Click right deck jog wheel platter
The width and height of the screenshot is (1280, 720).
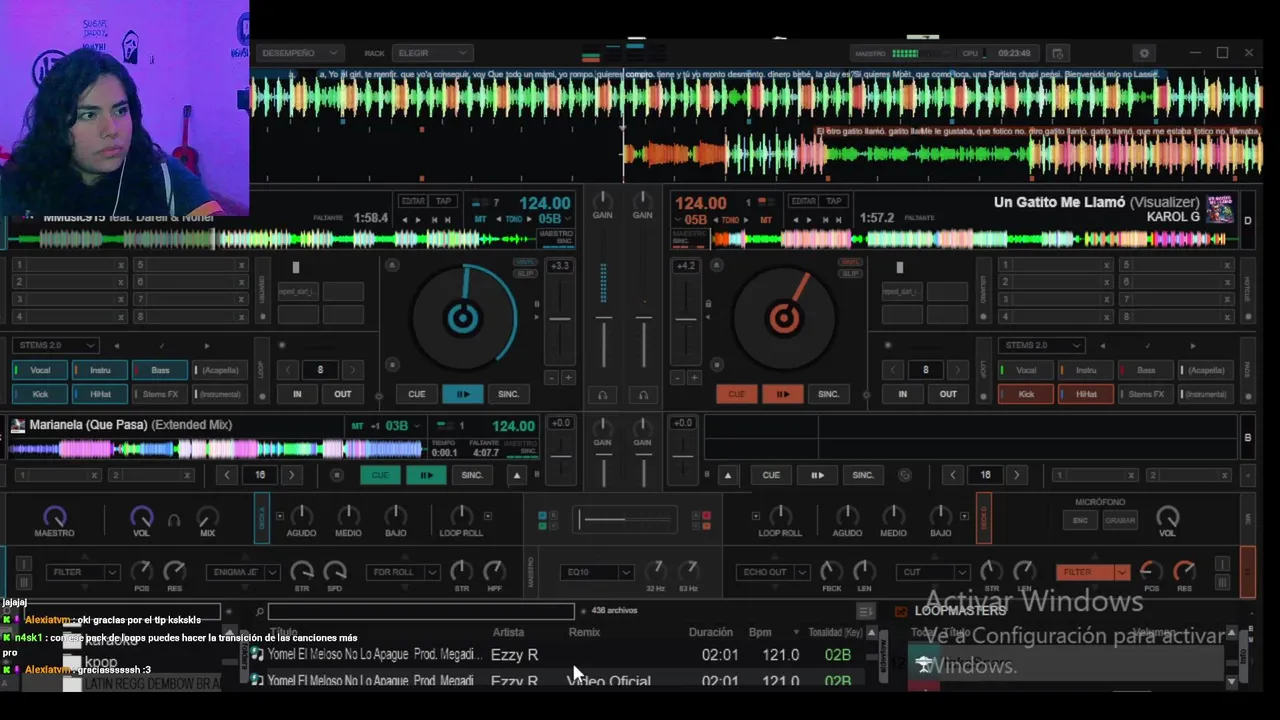tap(784, 319)
